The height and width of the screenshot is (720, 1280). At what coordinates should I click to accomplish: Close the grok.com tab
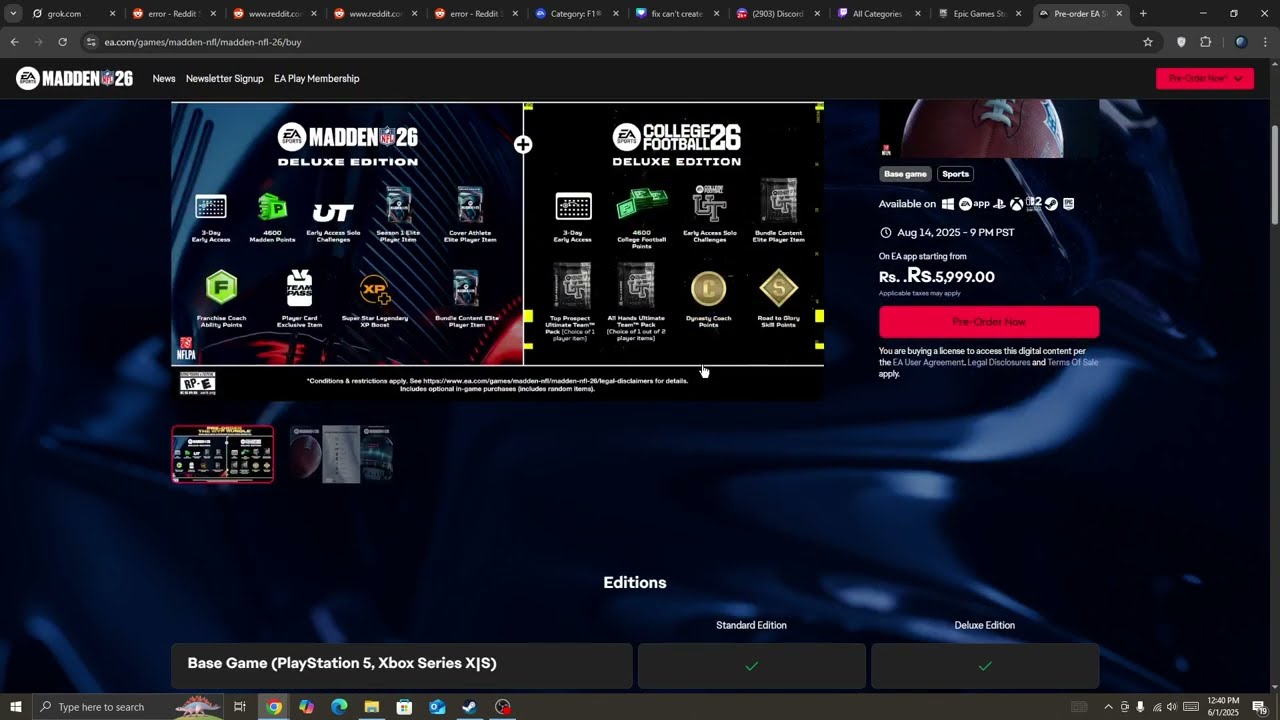112,14
